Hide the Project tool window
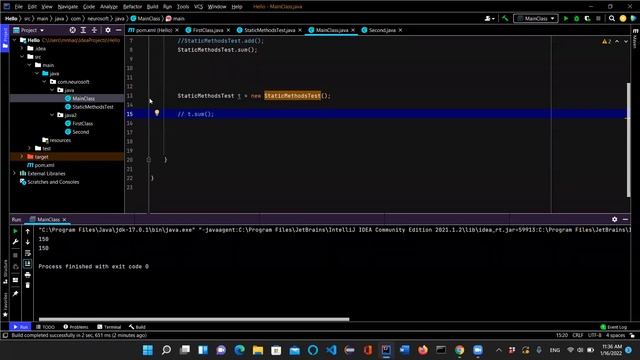This screenshot has height=360, width=640. click(x=118, y=30)
